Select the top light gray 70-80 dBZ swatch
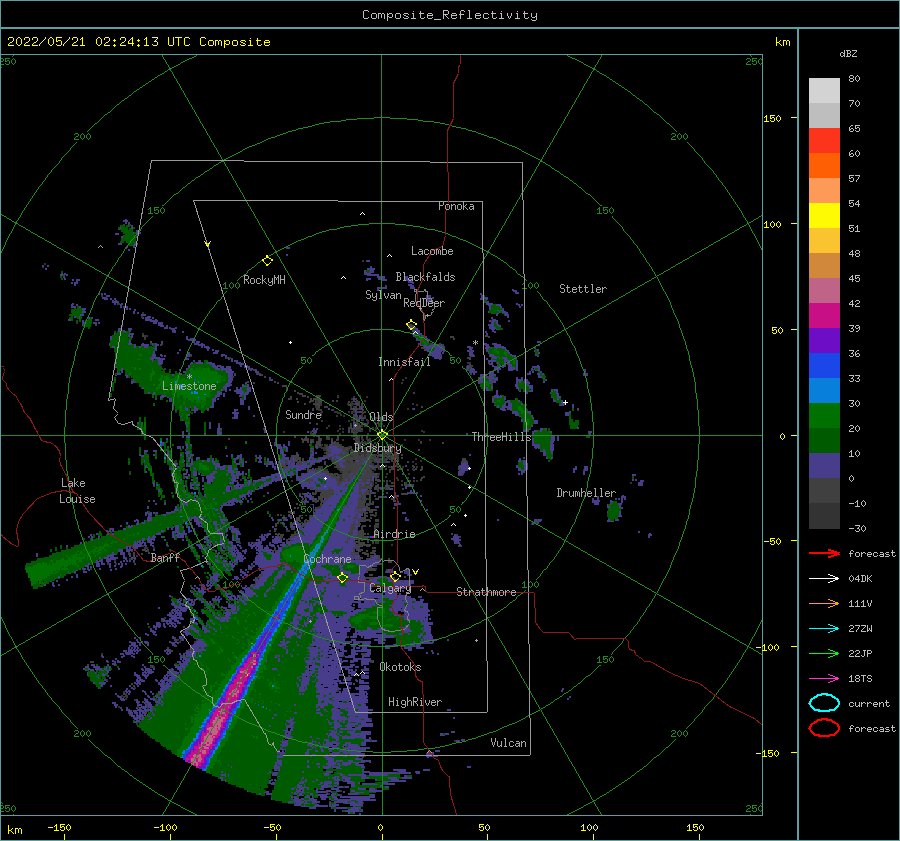This screenshot has height=841, width=900. pyautogui.click(x=824, y=91)
